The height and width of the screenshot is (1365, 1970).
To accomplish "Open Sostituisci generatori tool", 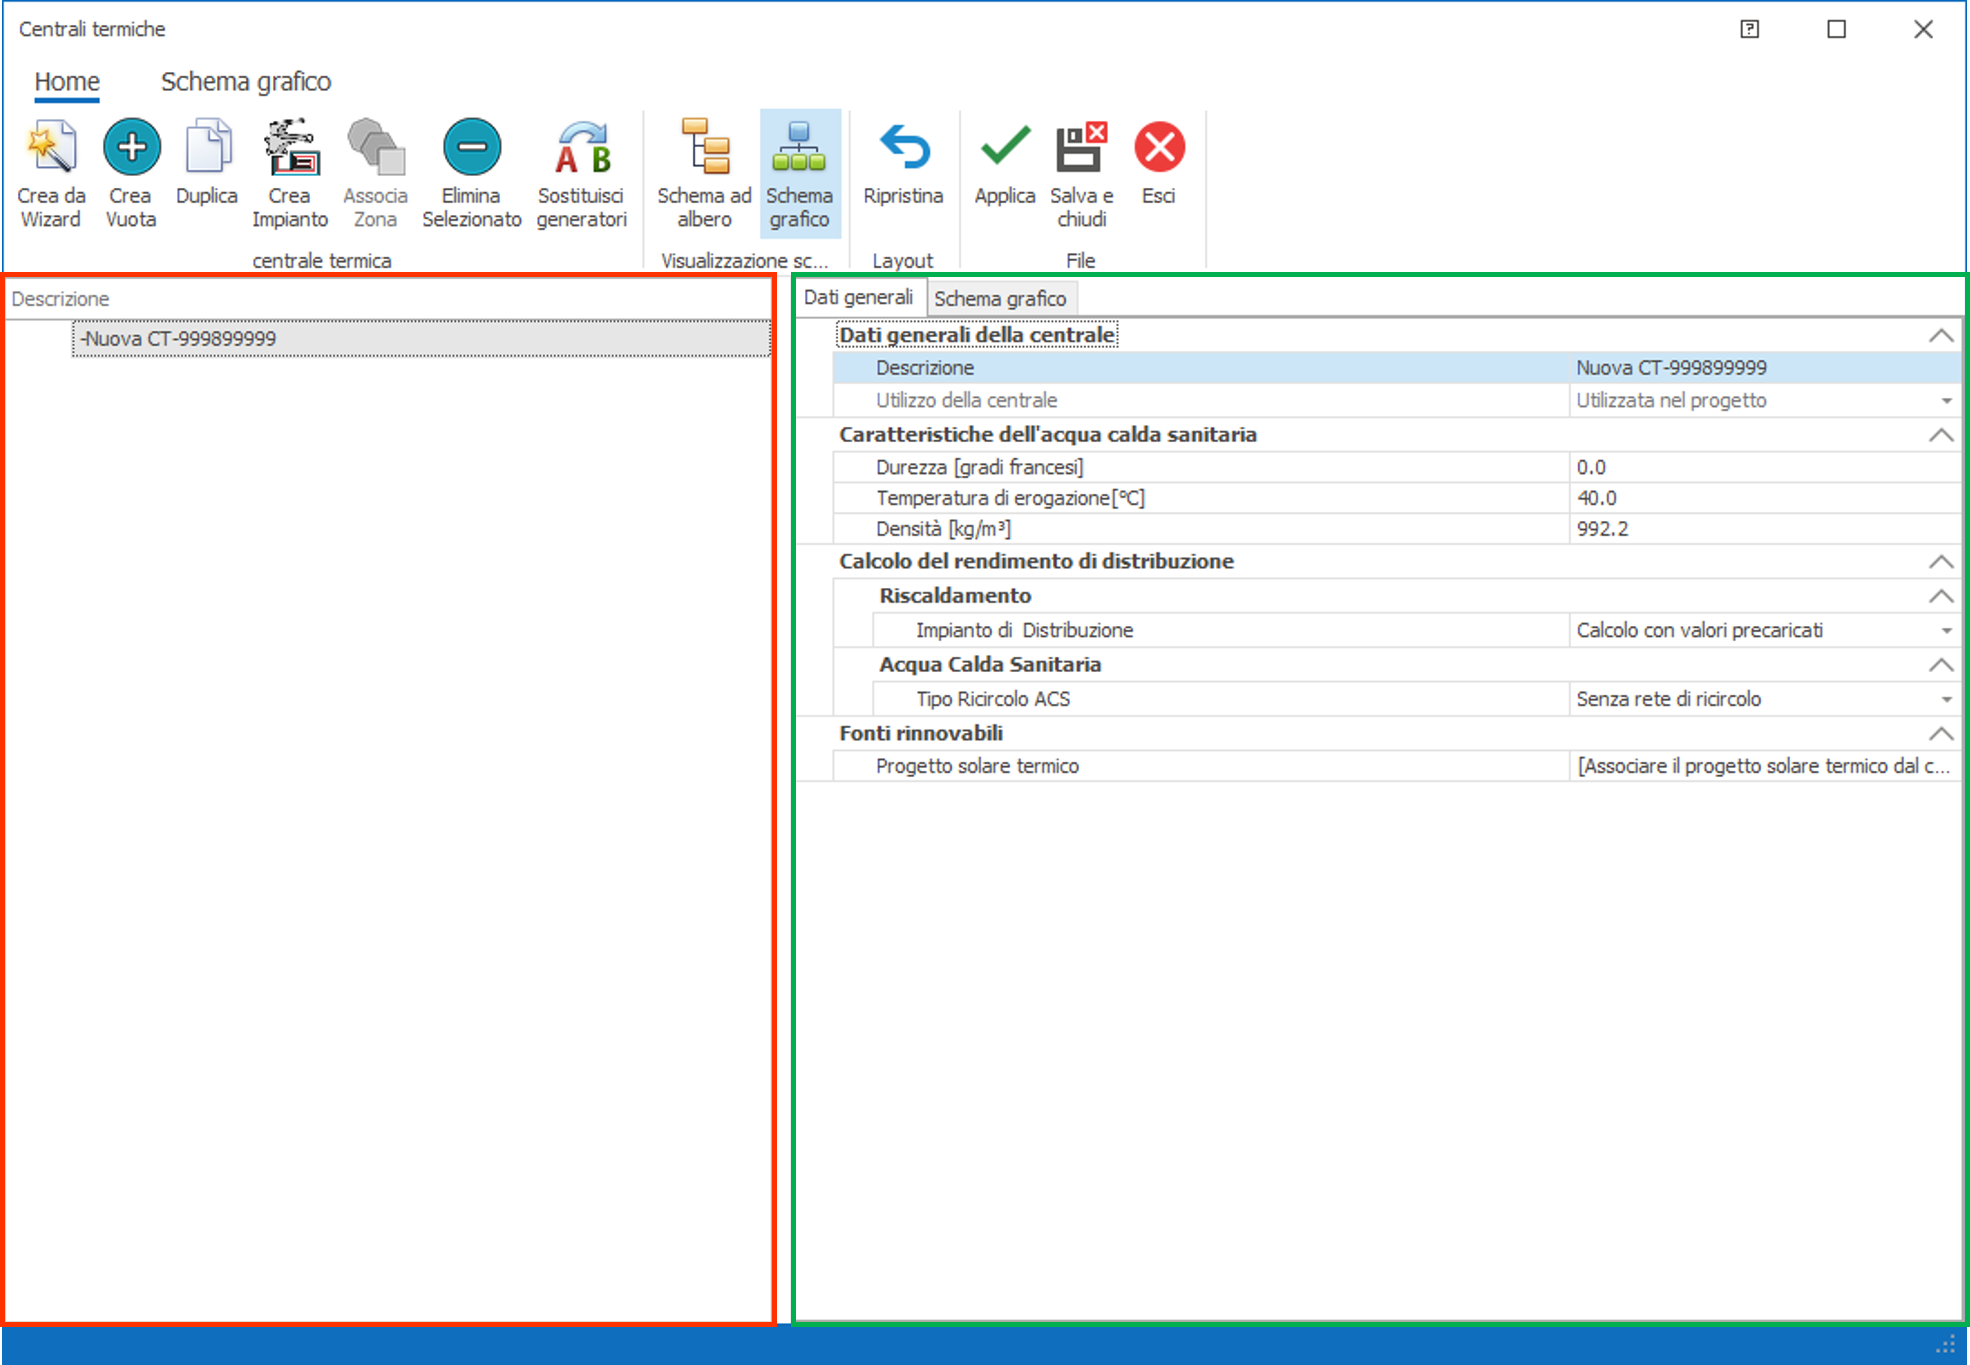I will click(581, 150).
